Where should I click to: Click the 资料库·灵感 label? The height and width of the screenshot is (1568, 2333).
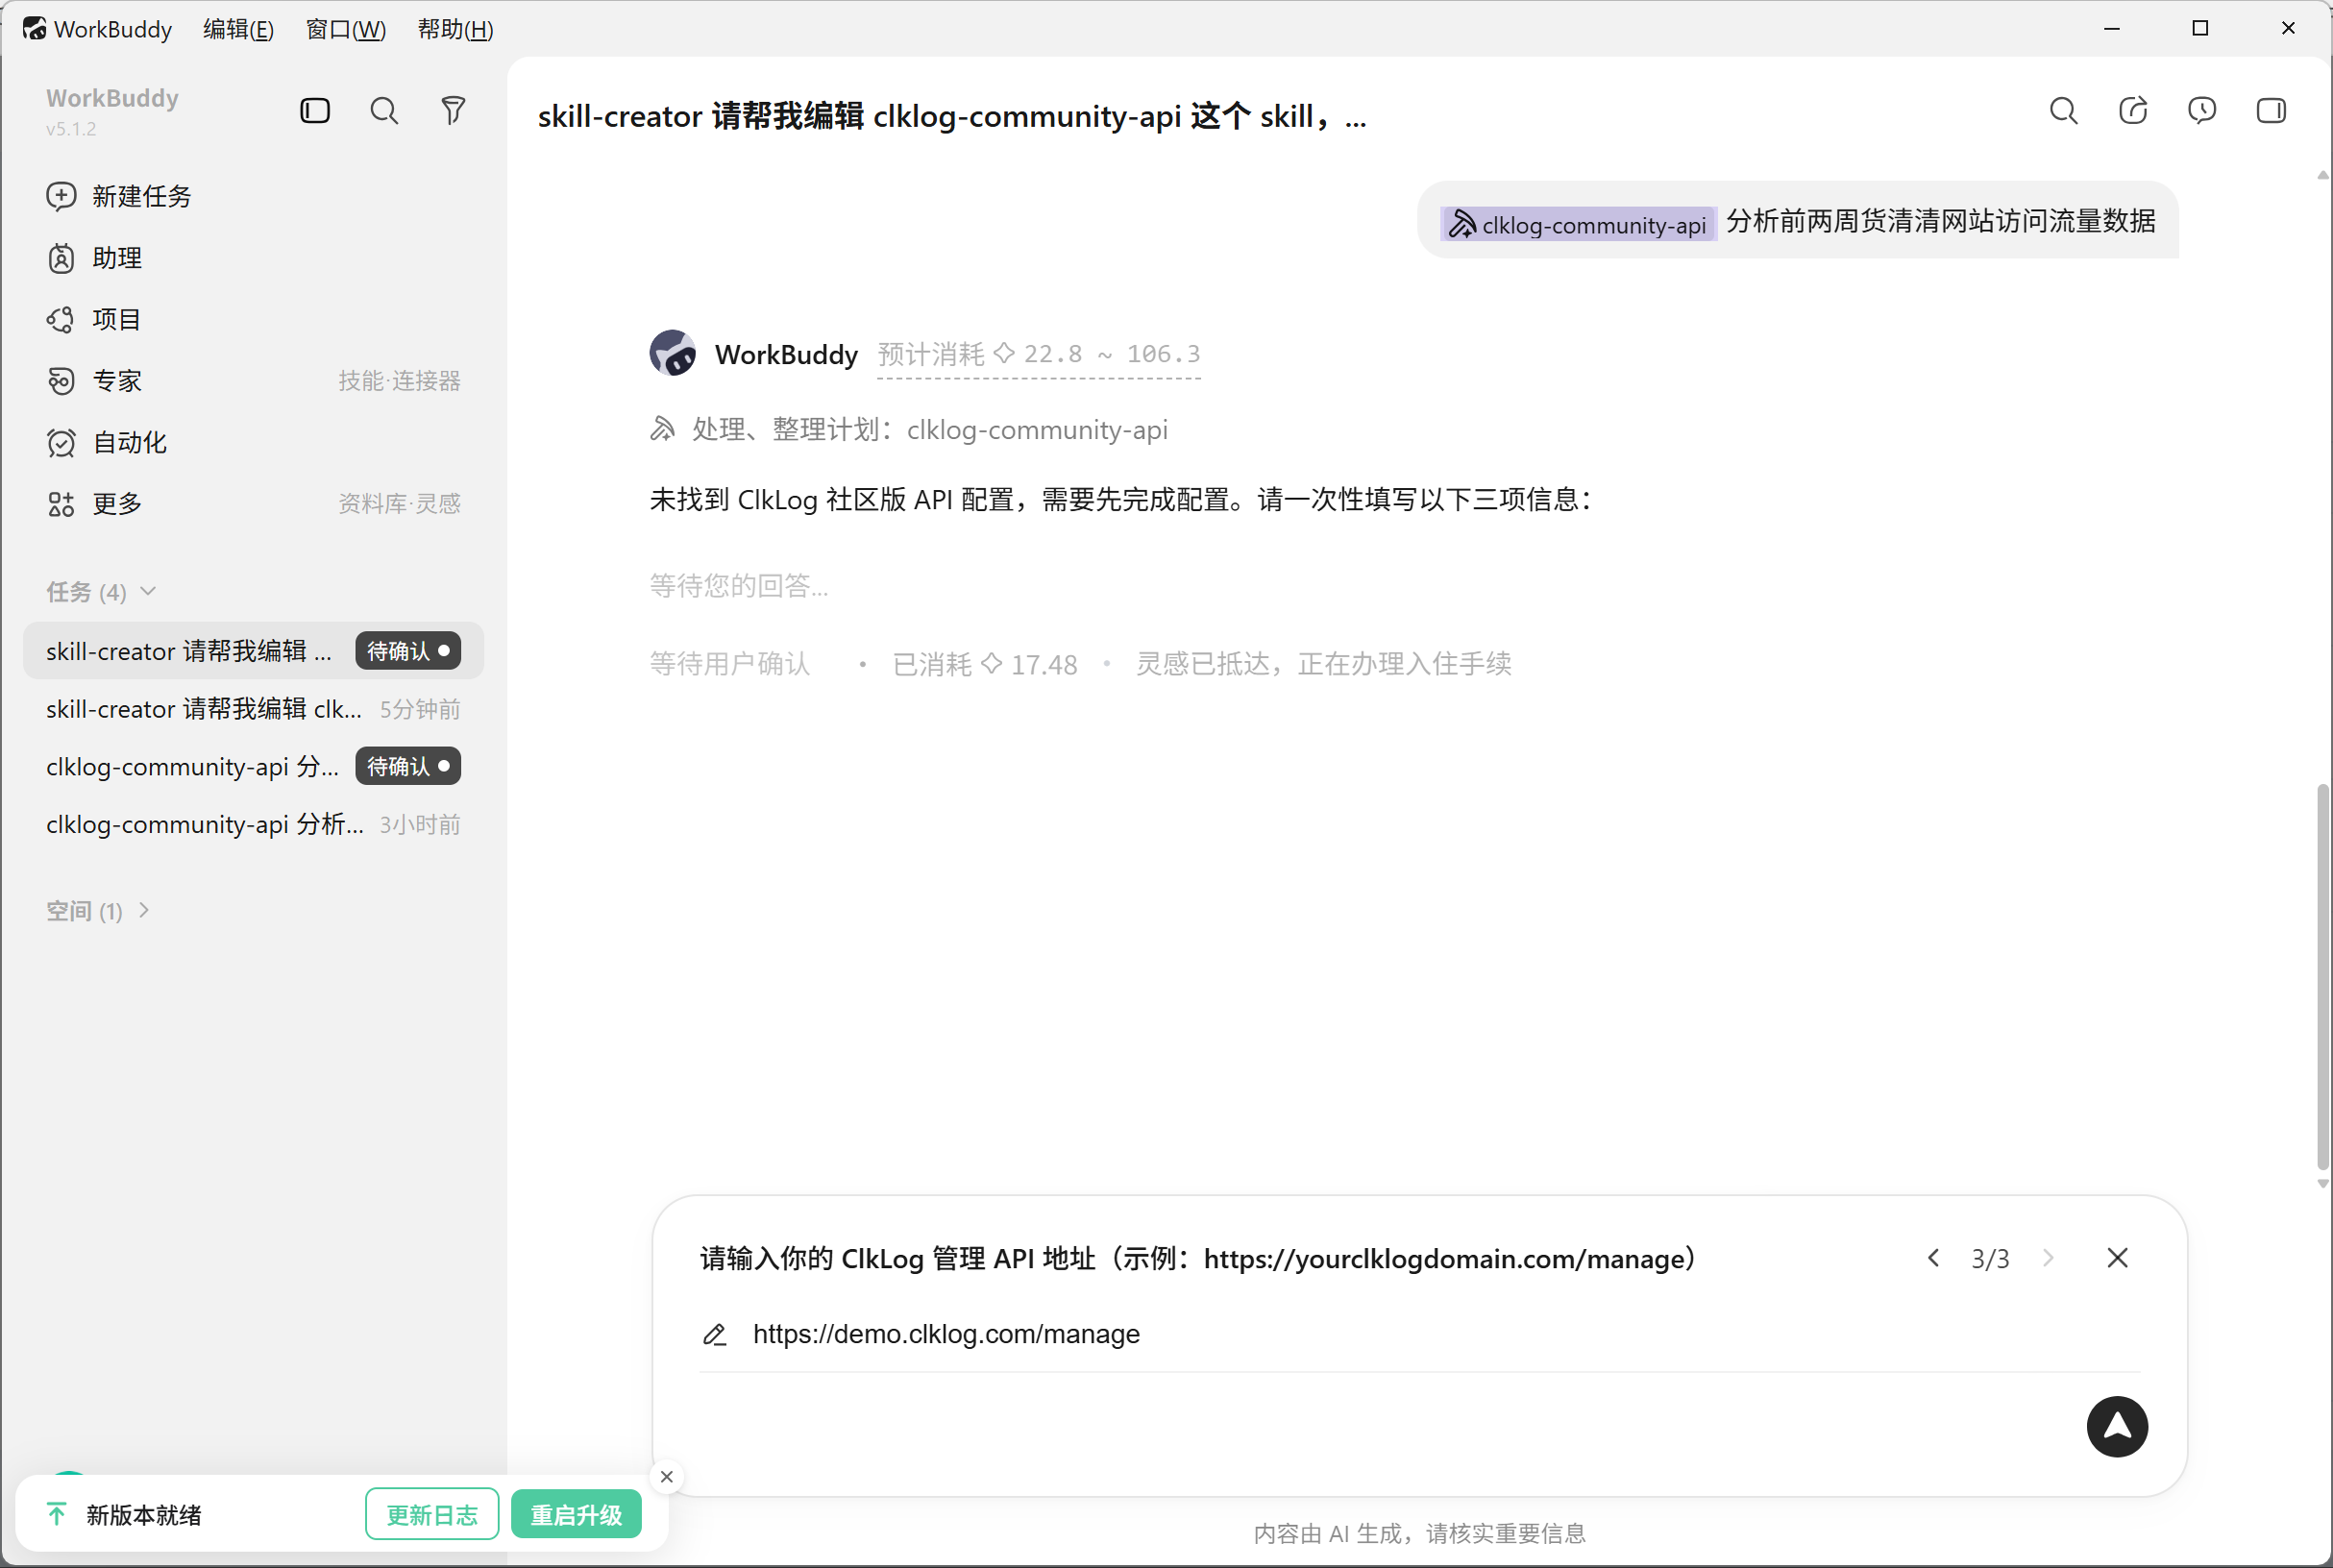[399, 504]
